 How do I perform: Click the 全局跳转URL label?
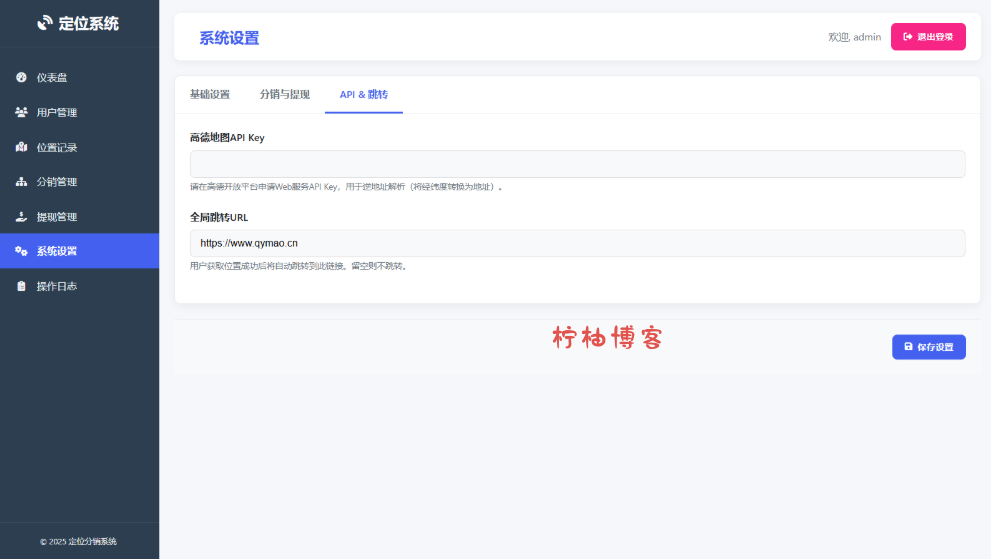pyautogui.click(x=219, y=217)
